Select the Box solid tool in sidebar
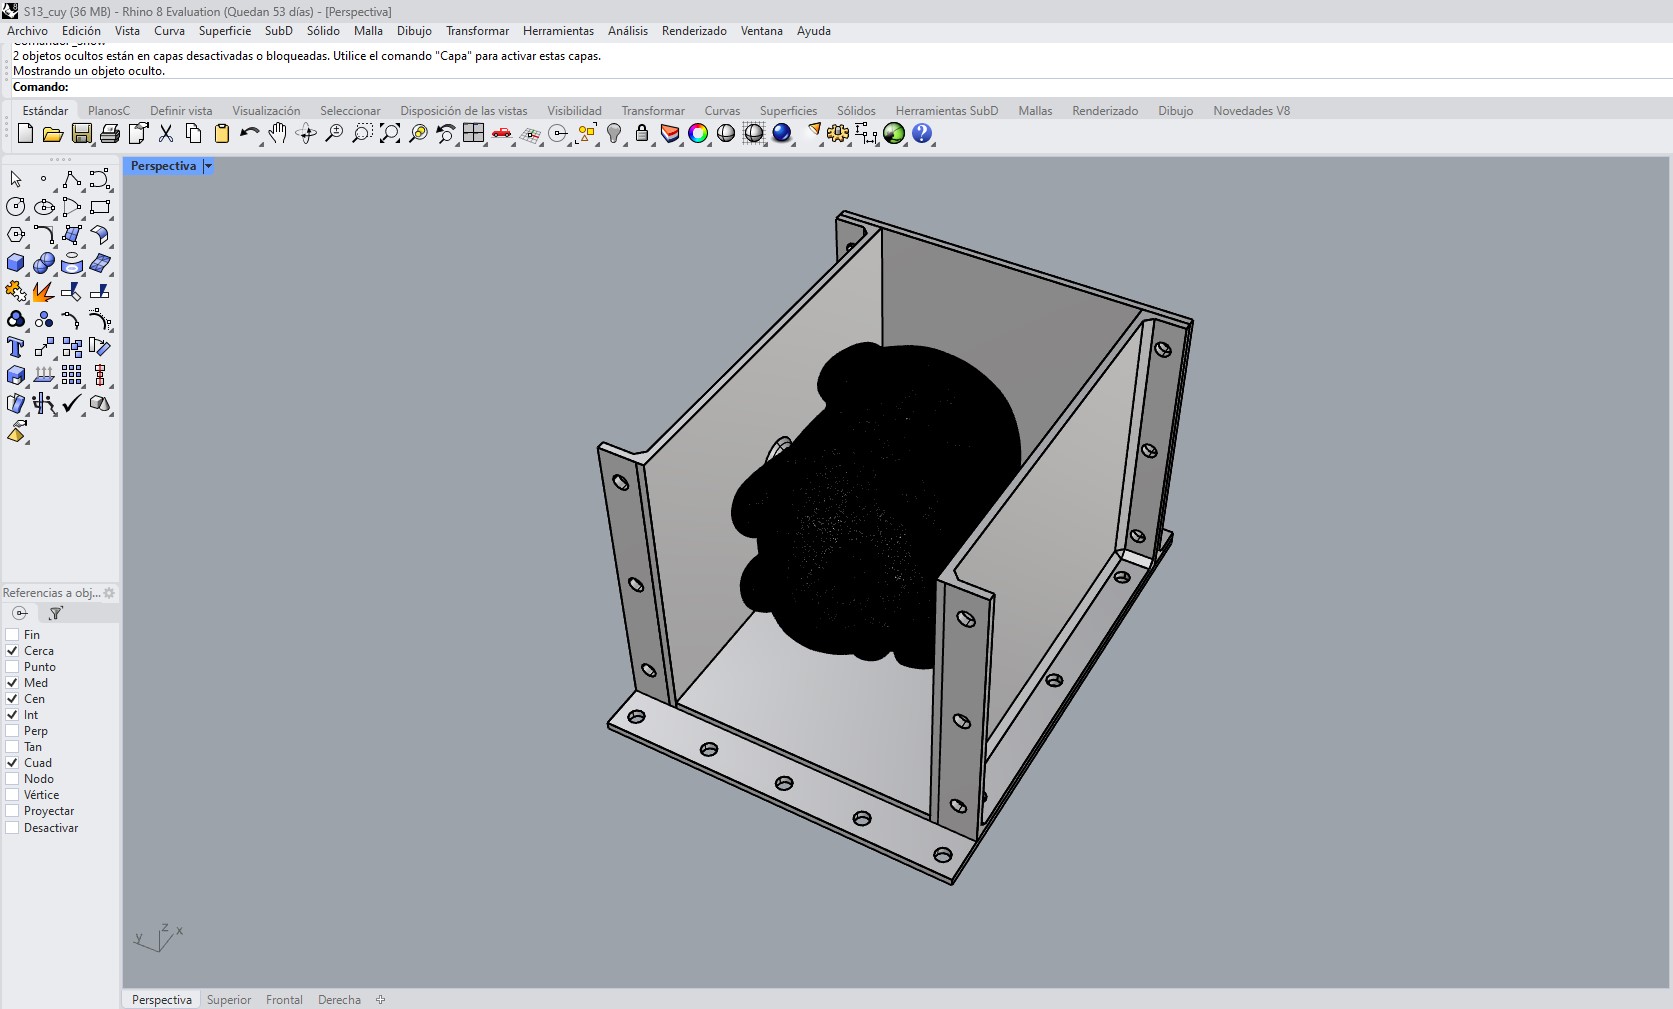This screenshot has width=1673, height=1009. 16,263
